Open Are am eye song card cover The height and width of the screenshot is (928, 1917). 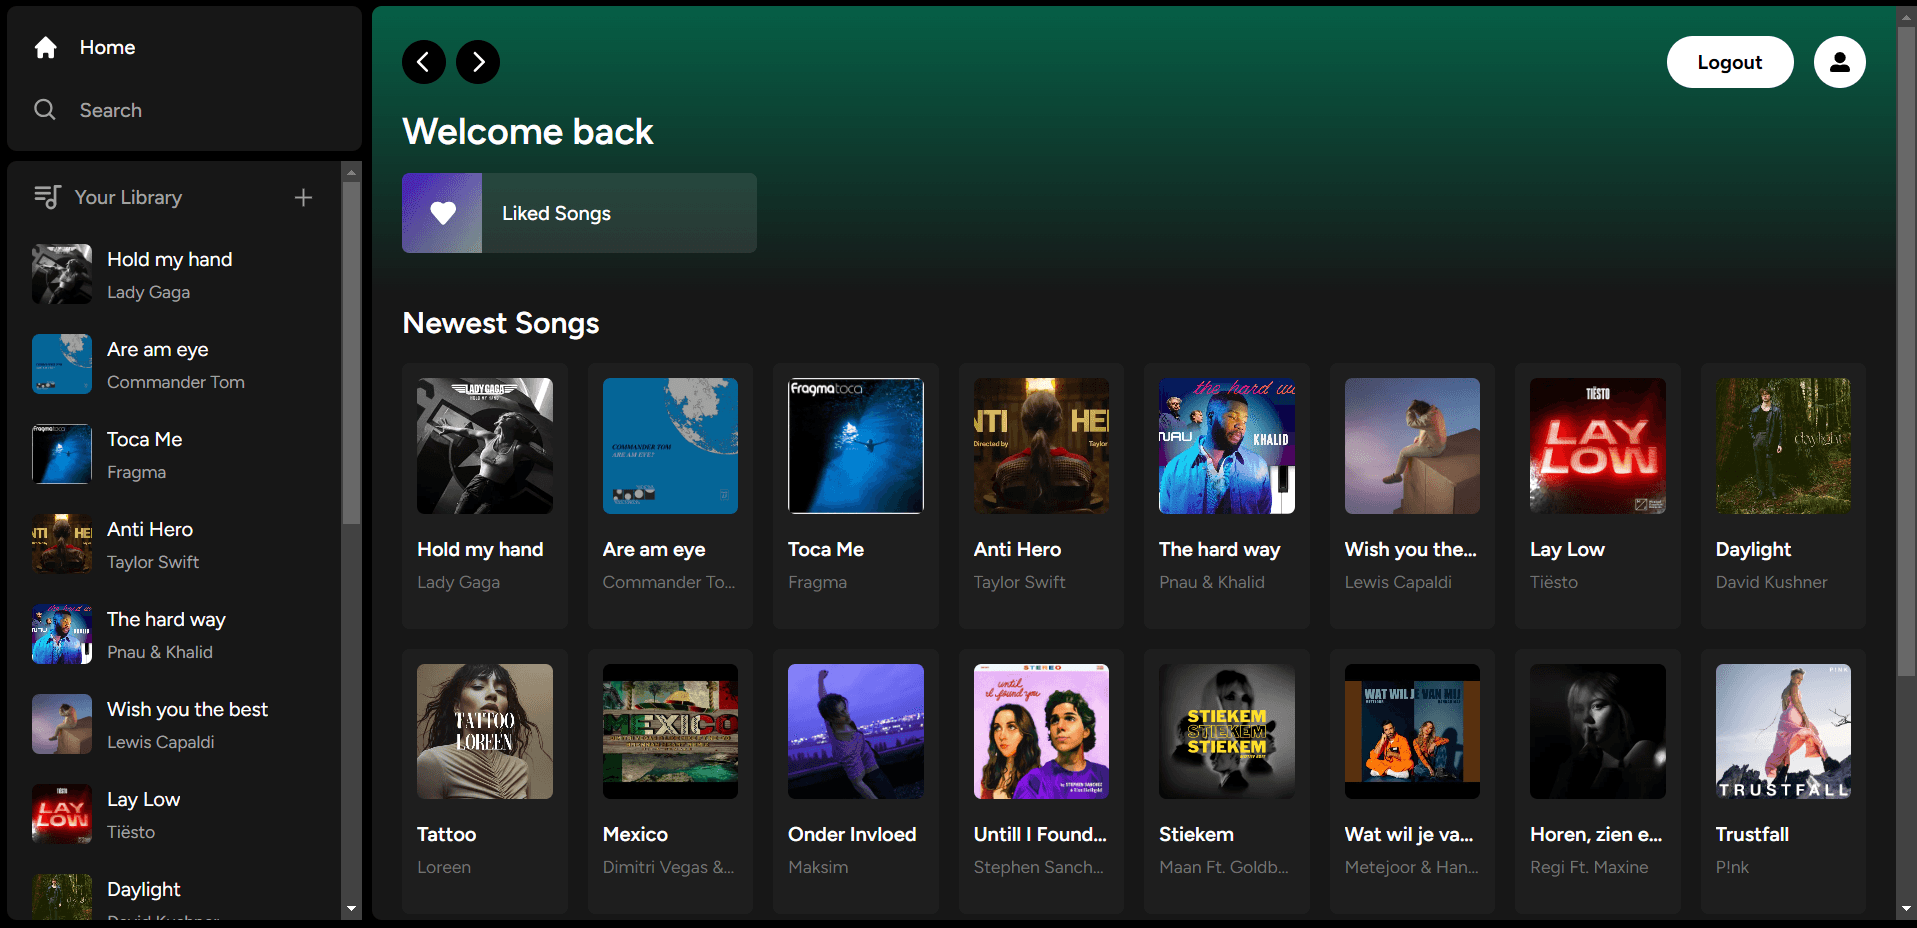click(x=670, y=446)
